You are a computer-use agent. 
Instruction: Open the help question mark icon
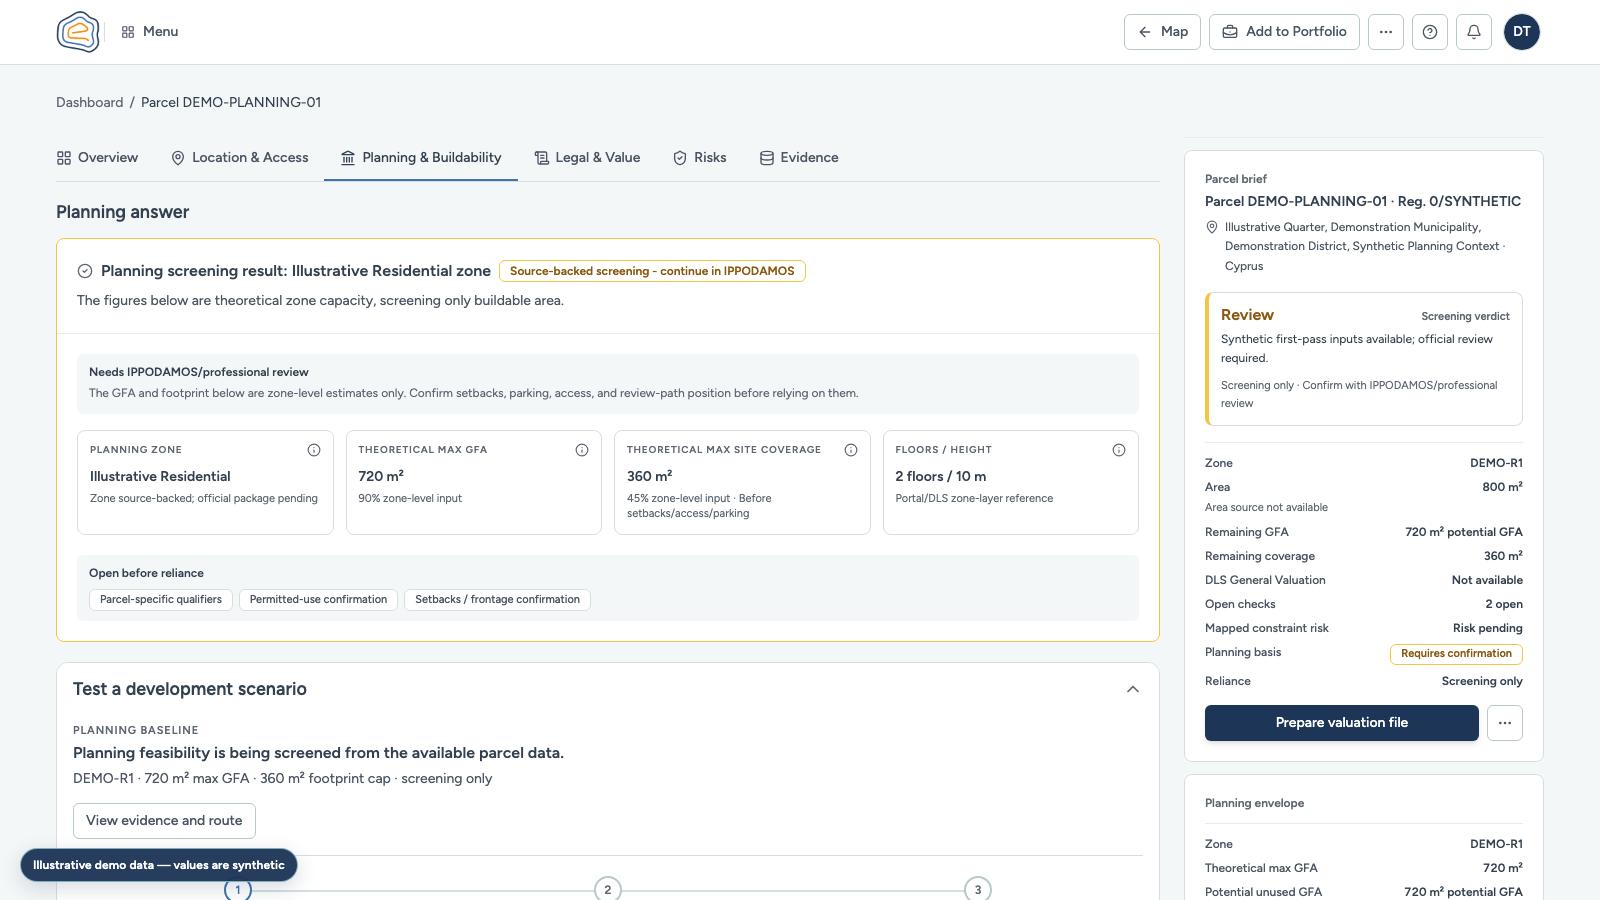click(1429, 32)
